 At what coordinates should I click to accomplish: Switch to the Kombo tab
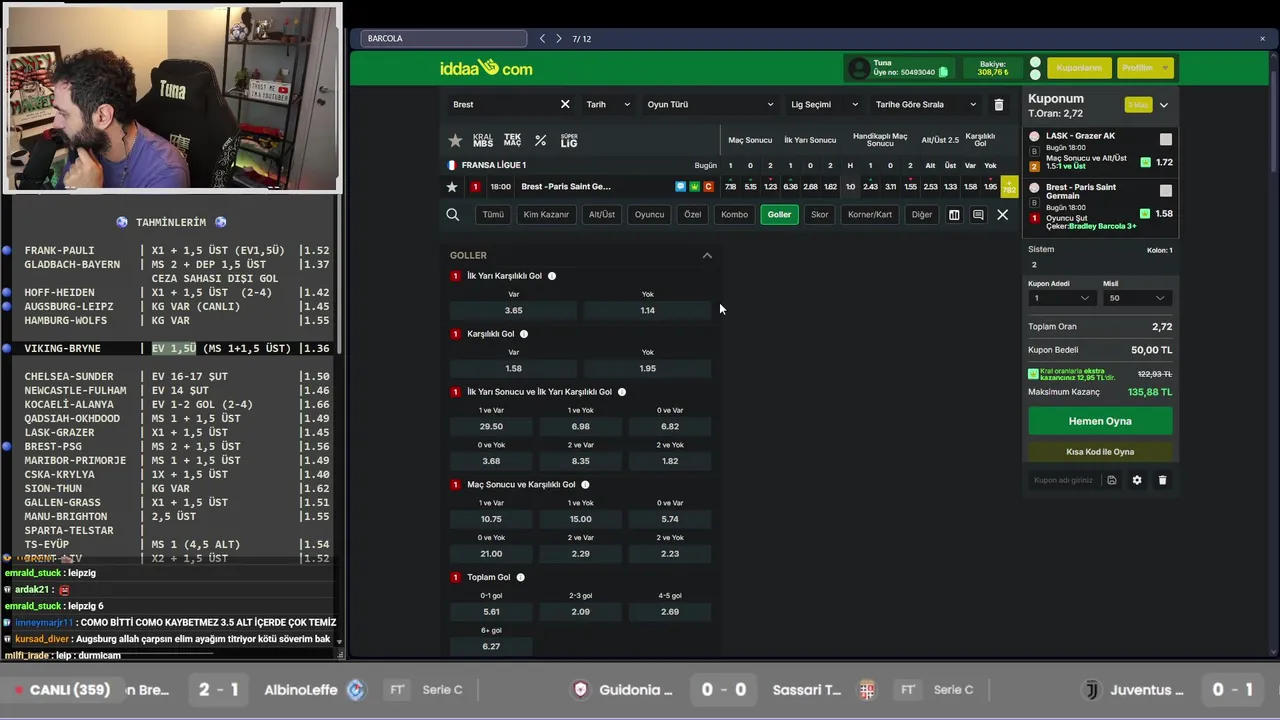click(x=734, y=214)
